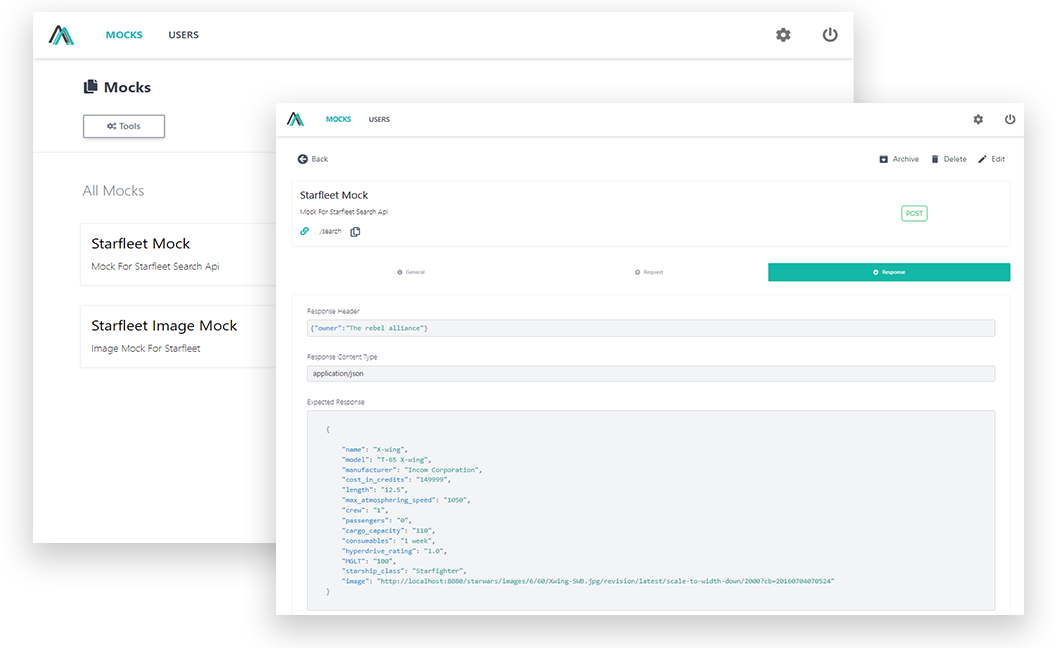Click the Edit button

tap(992, 159)
